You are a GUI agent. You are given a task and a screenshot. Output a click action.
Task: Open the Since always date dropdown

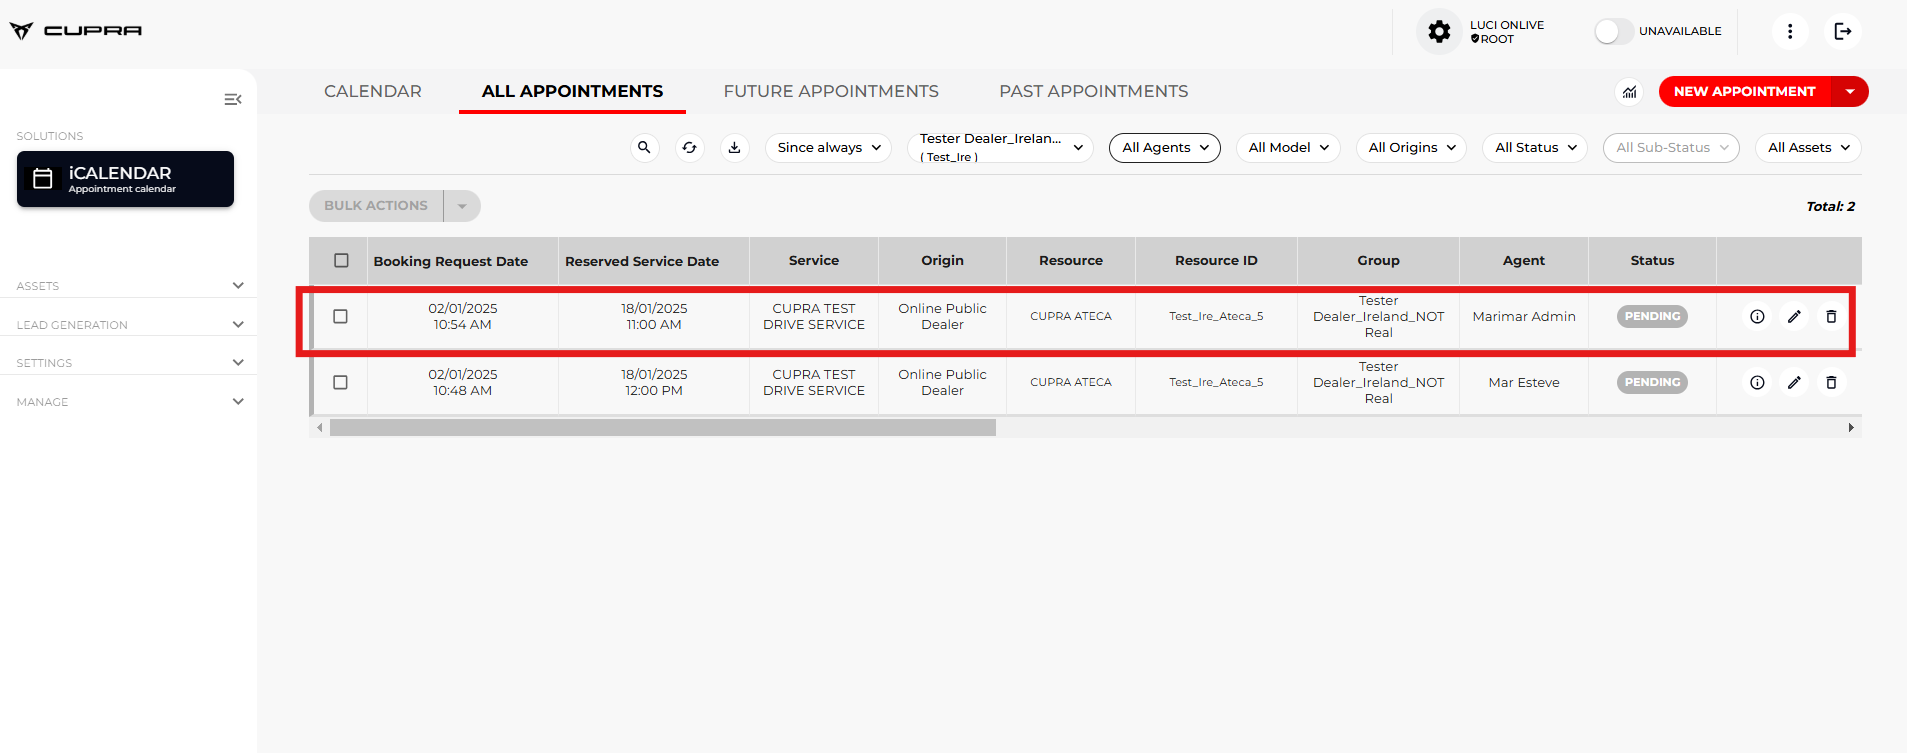(828, 148)
